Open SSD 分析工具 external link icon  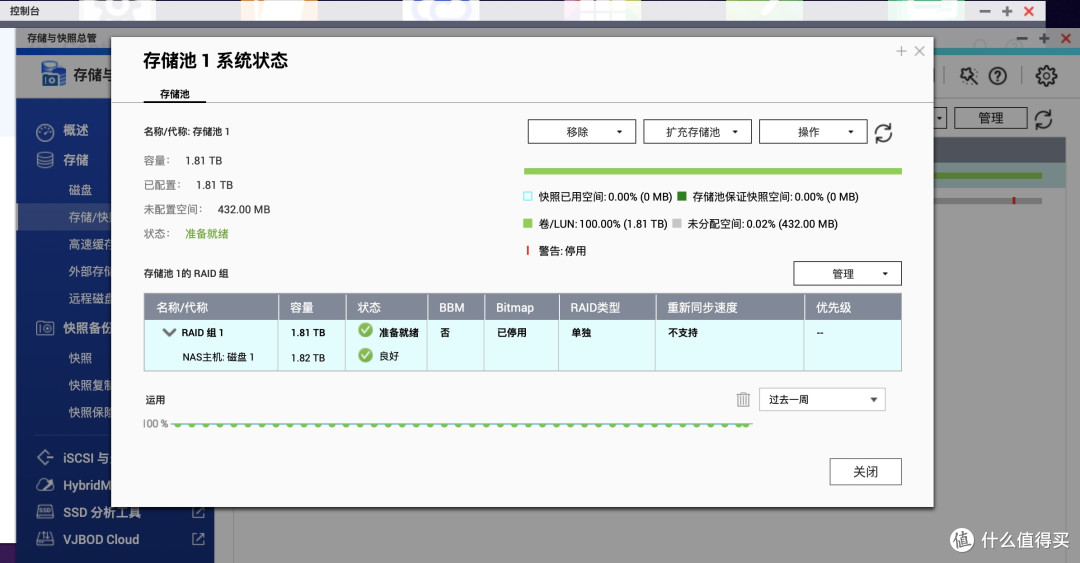198,512
